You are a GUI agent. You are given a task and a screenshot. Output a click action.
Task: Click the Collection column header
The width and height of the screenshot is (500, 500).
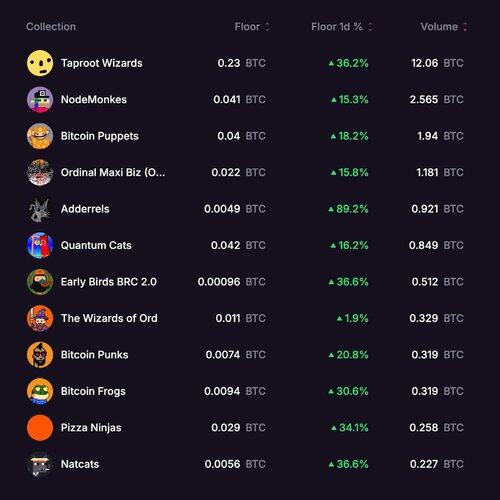coord(51,27)
